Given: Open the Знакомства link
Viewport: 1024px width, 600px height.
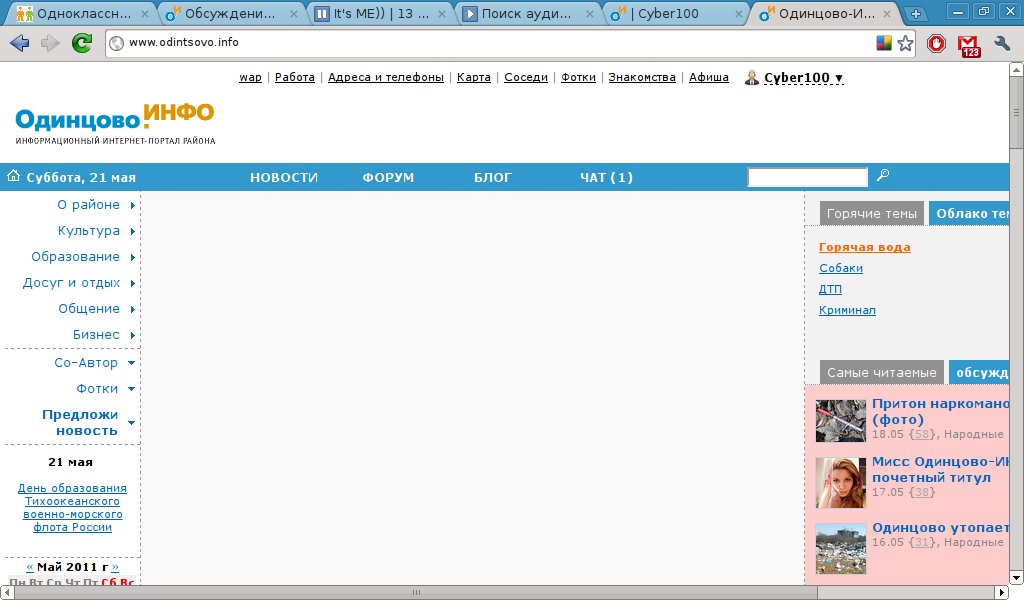Looking at the screenshot, I should 642,77.
